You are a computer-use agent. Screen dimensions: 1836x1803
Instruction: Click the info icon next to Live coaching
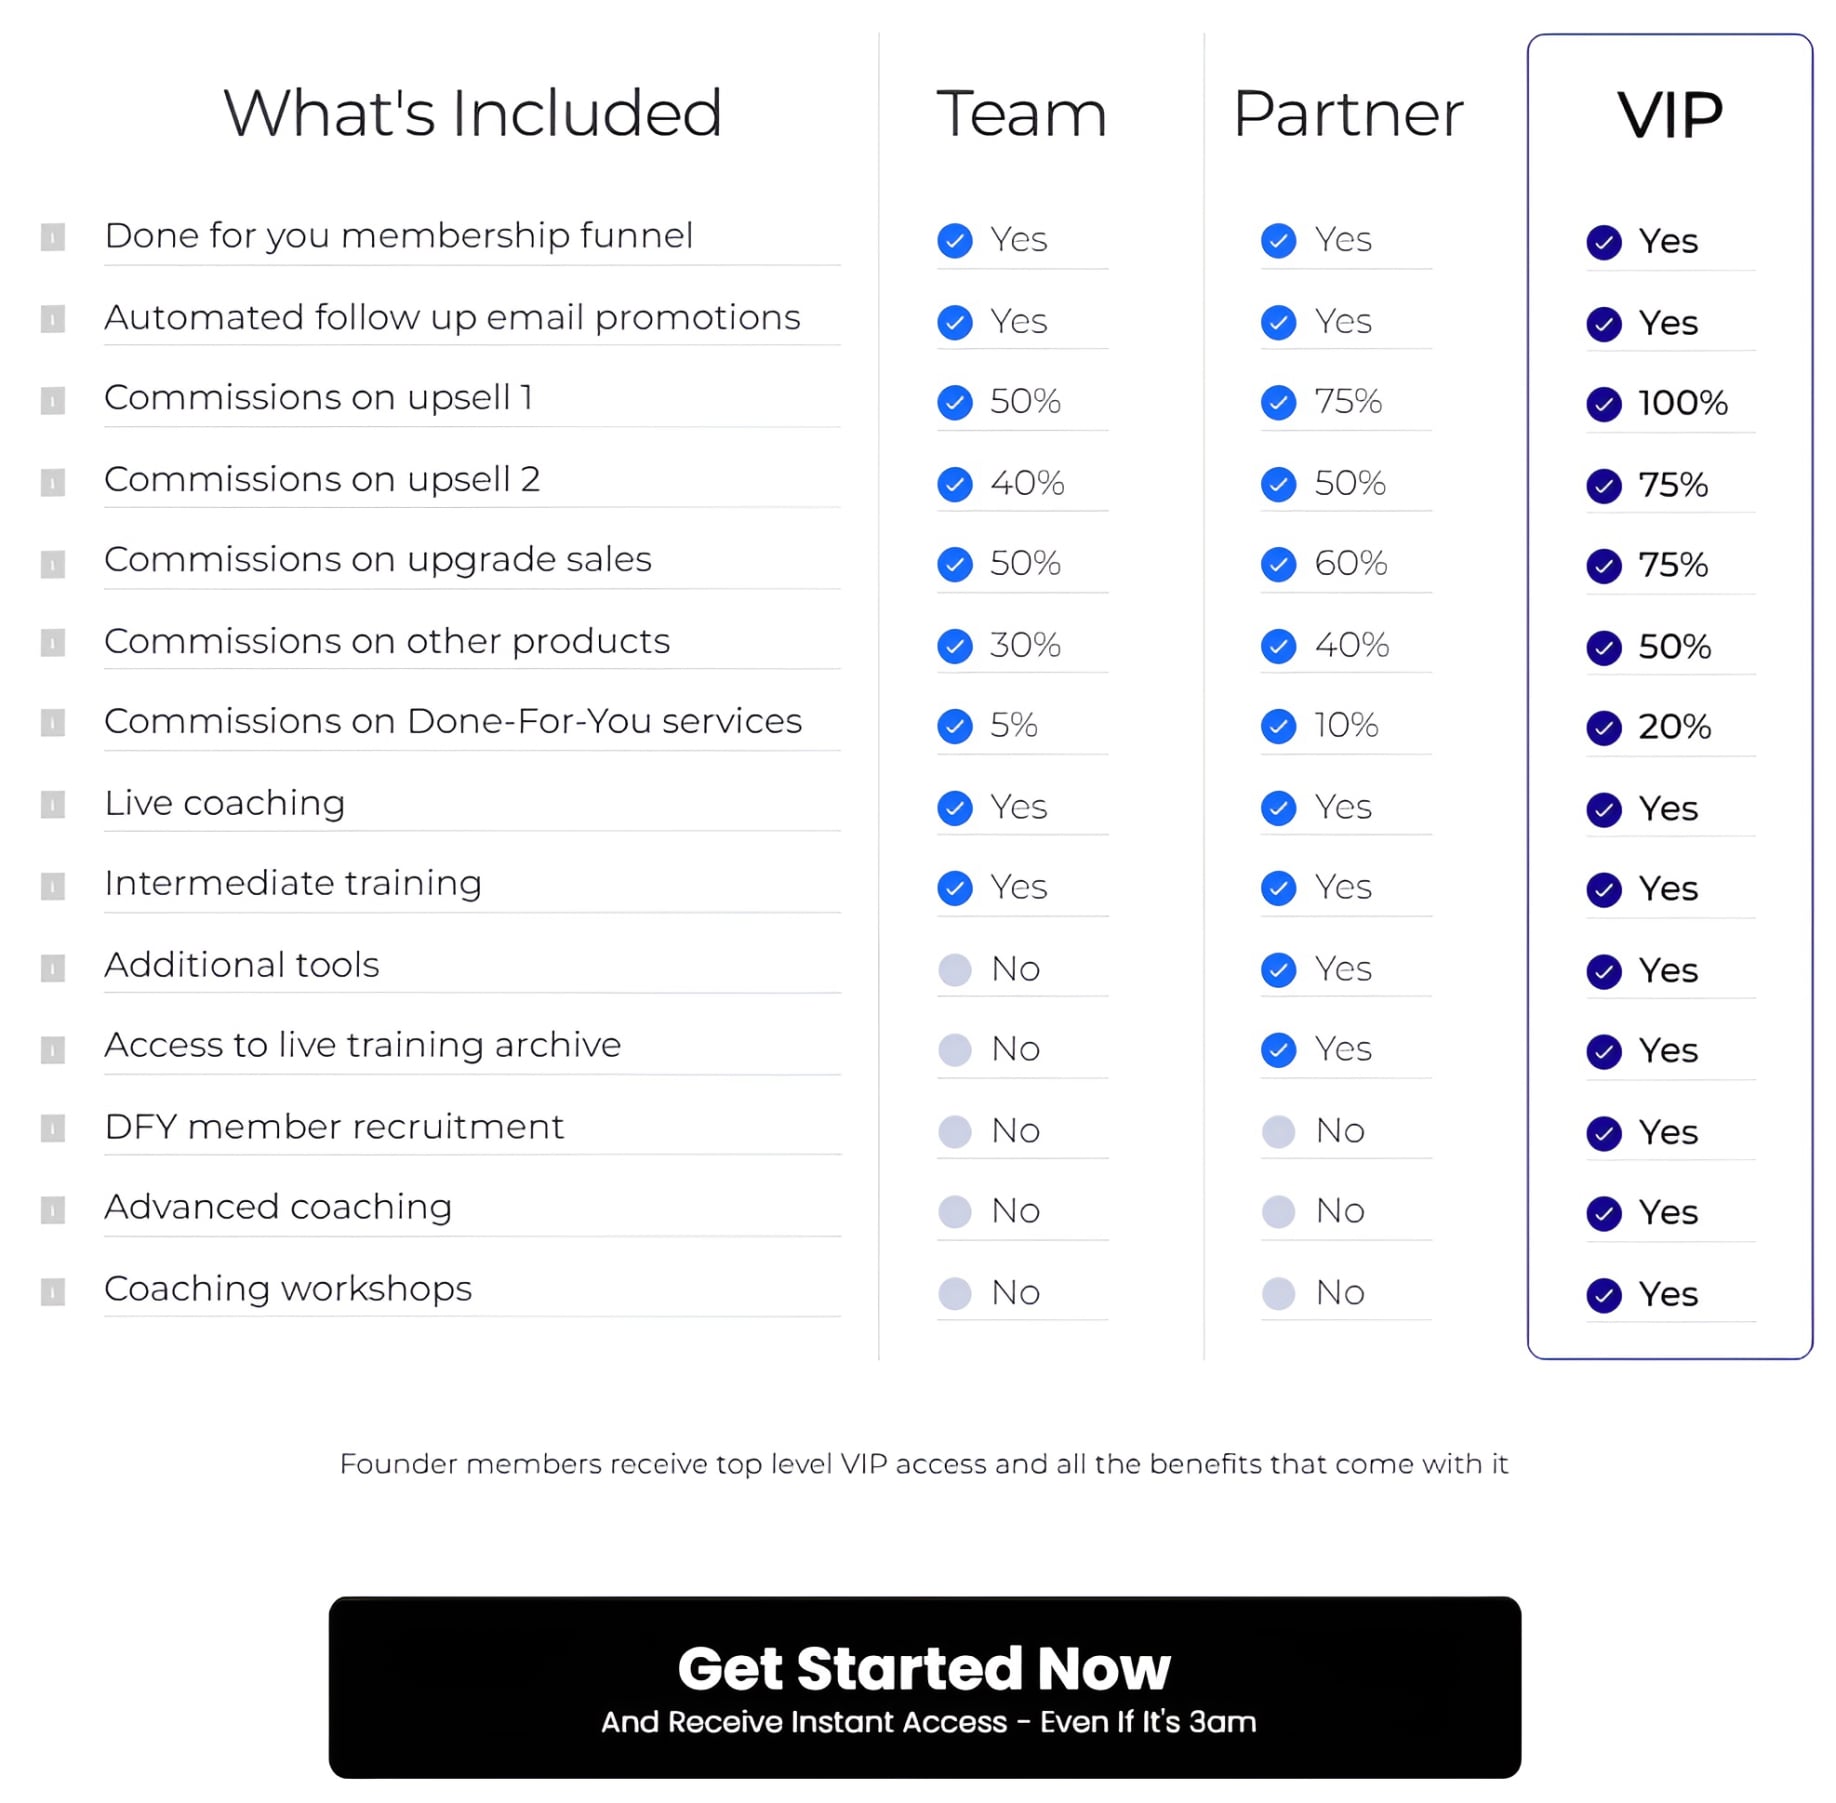pos(51,804)
